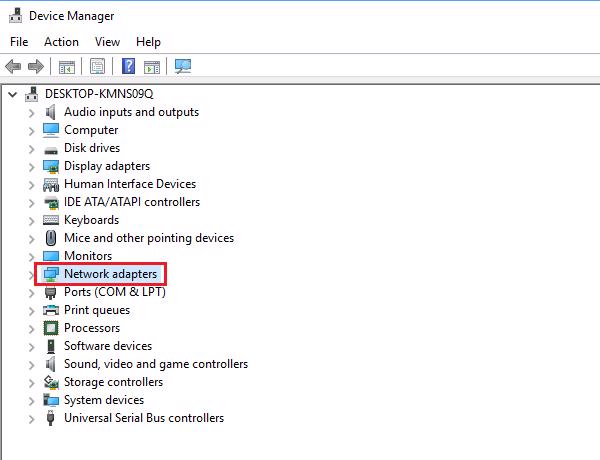Viewport: 600px width, 460px height.
Task: Click the blue Help question mark icon
Action: pyautogui.click(x=129, y=67)
